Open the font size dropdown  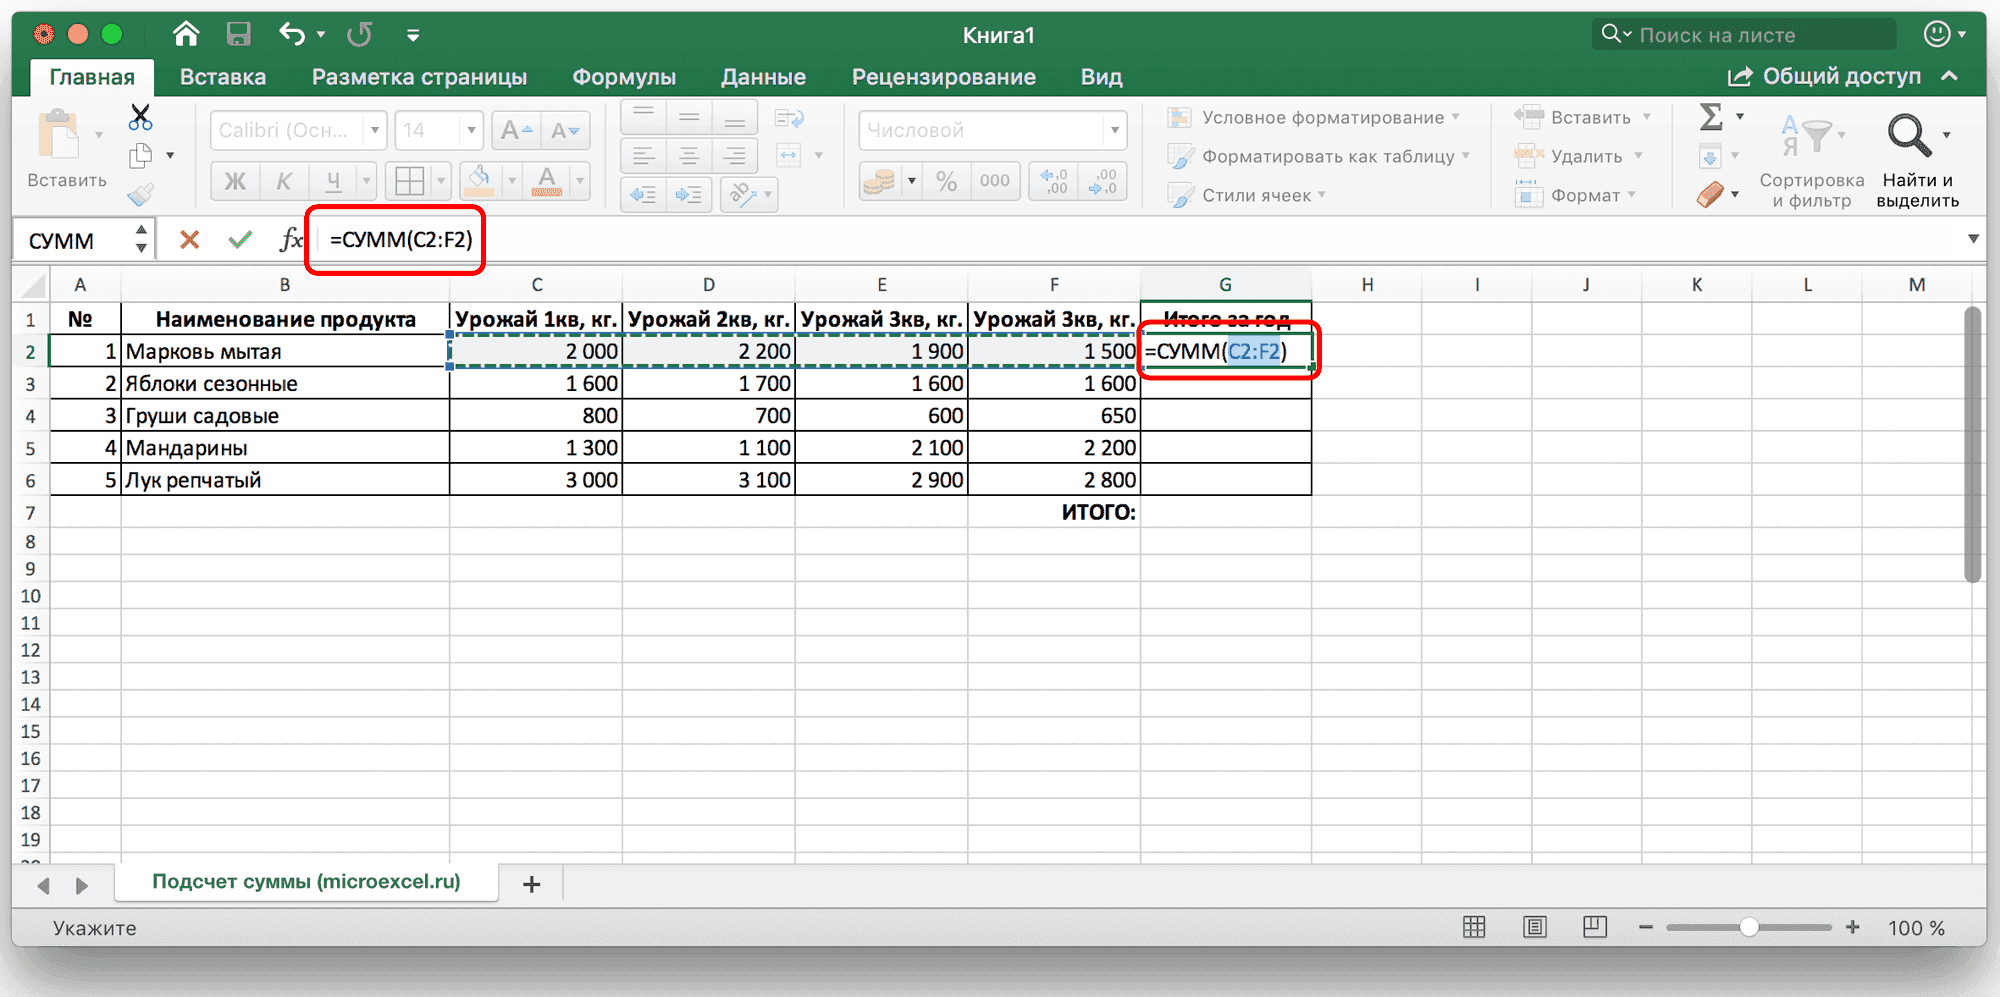click(x=469, y=130)
